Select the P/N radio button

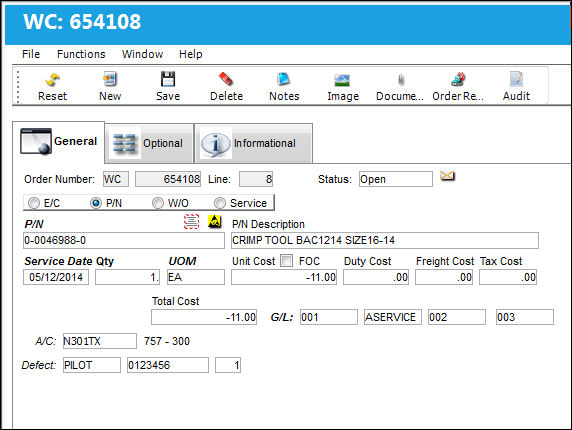click(96, 203)
